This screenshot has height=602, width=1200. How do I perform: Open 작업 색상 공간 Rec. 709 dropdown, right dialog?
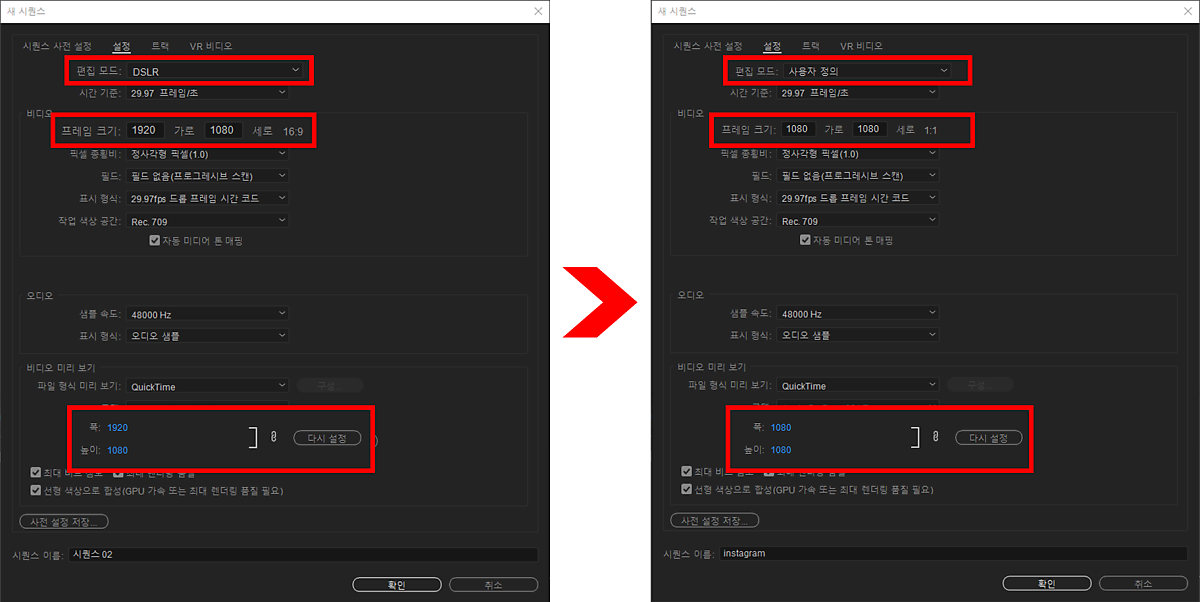[858, 220]
